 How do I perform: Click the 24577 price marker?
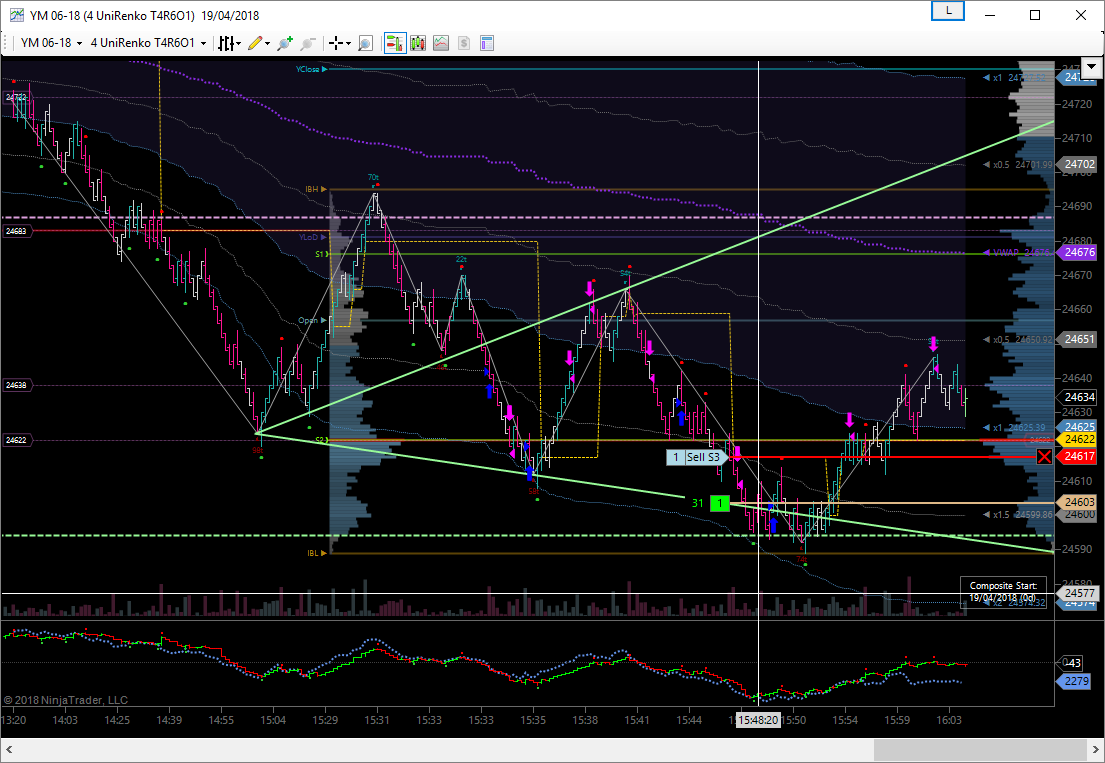[1079, 593]
